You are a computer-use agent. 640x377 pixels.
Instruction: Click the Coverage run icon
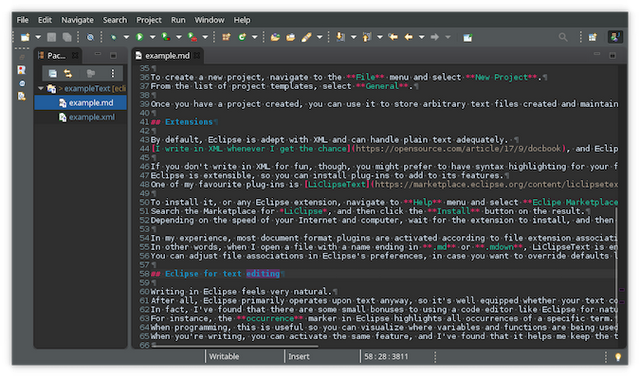coord(166,37)
